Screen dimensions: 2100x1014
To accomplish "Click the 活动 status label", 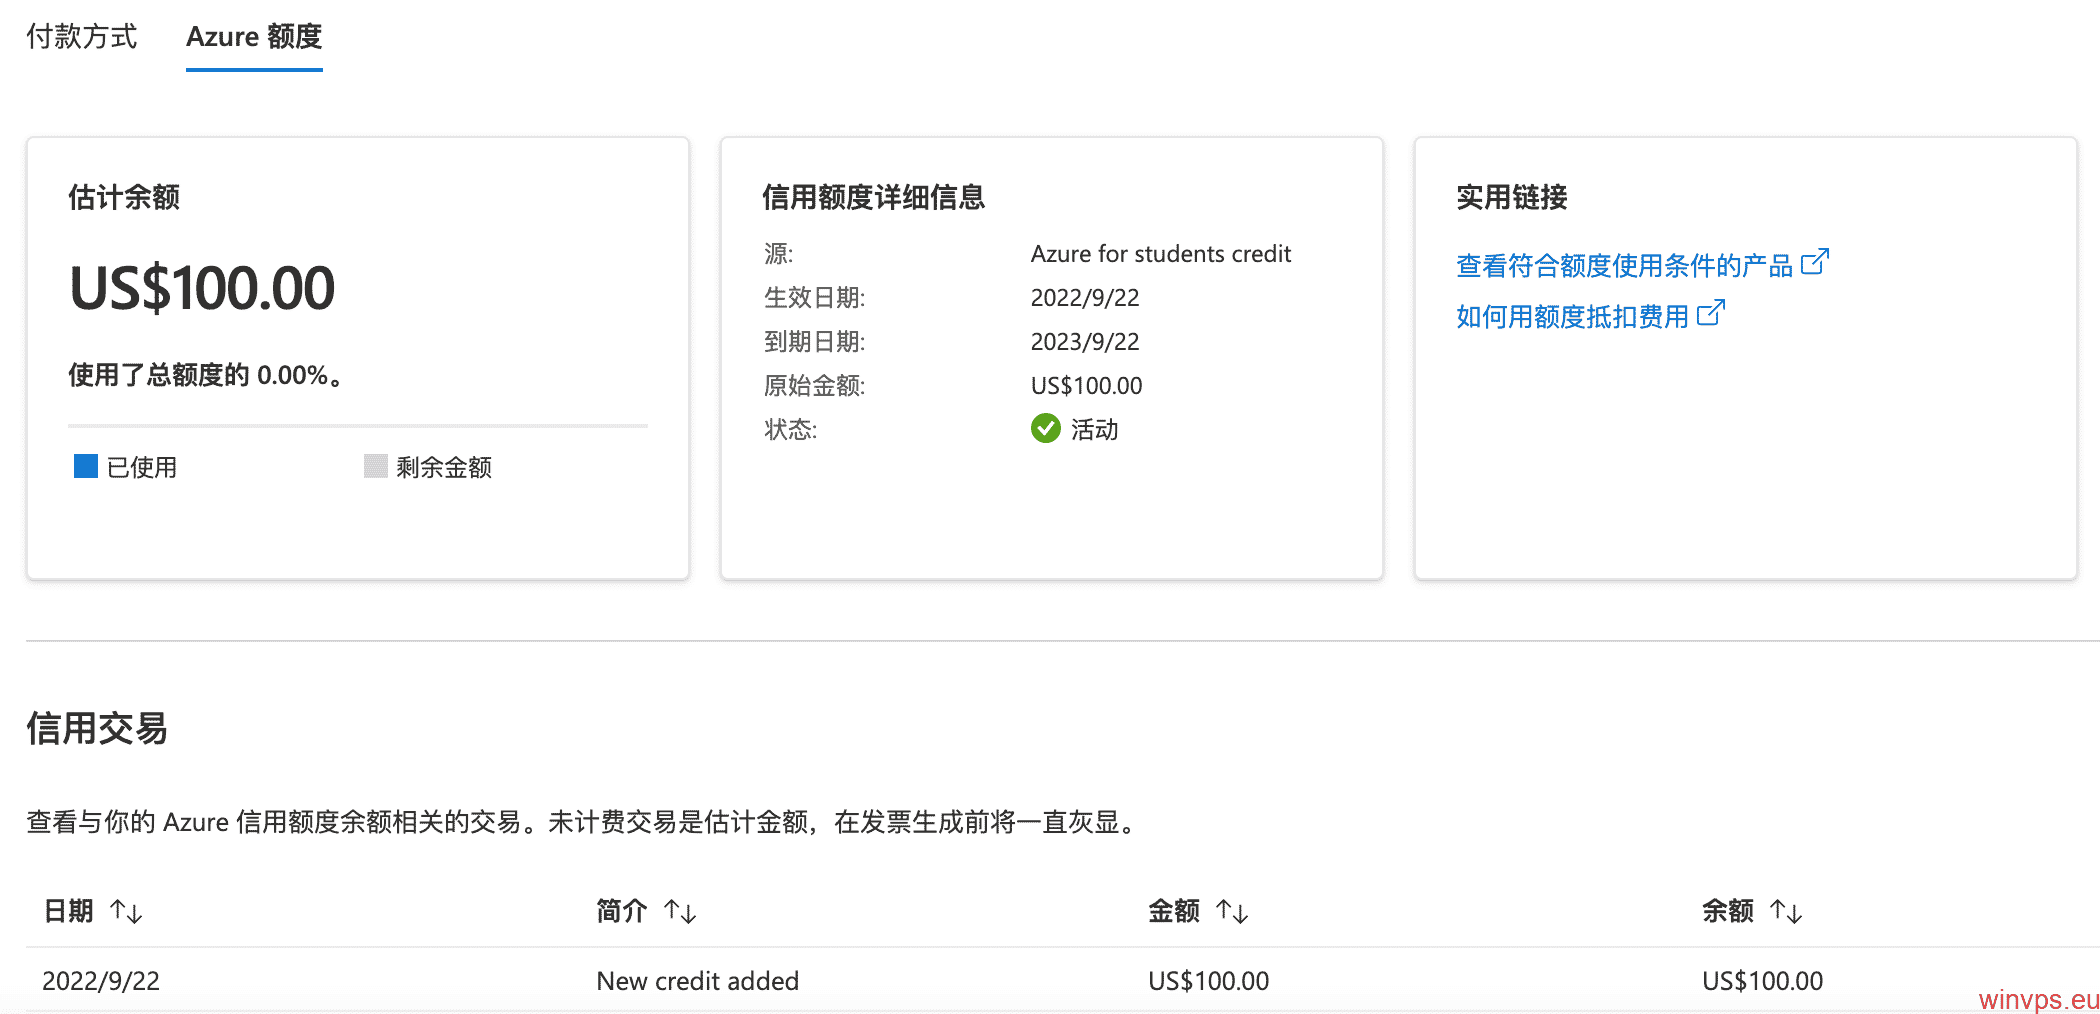I will (1095, 429).
